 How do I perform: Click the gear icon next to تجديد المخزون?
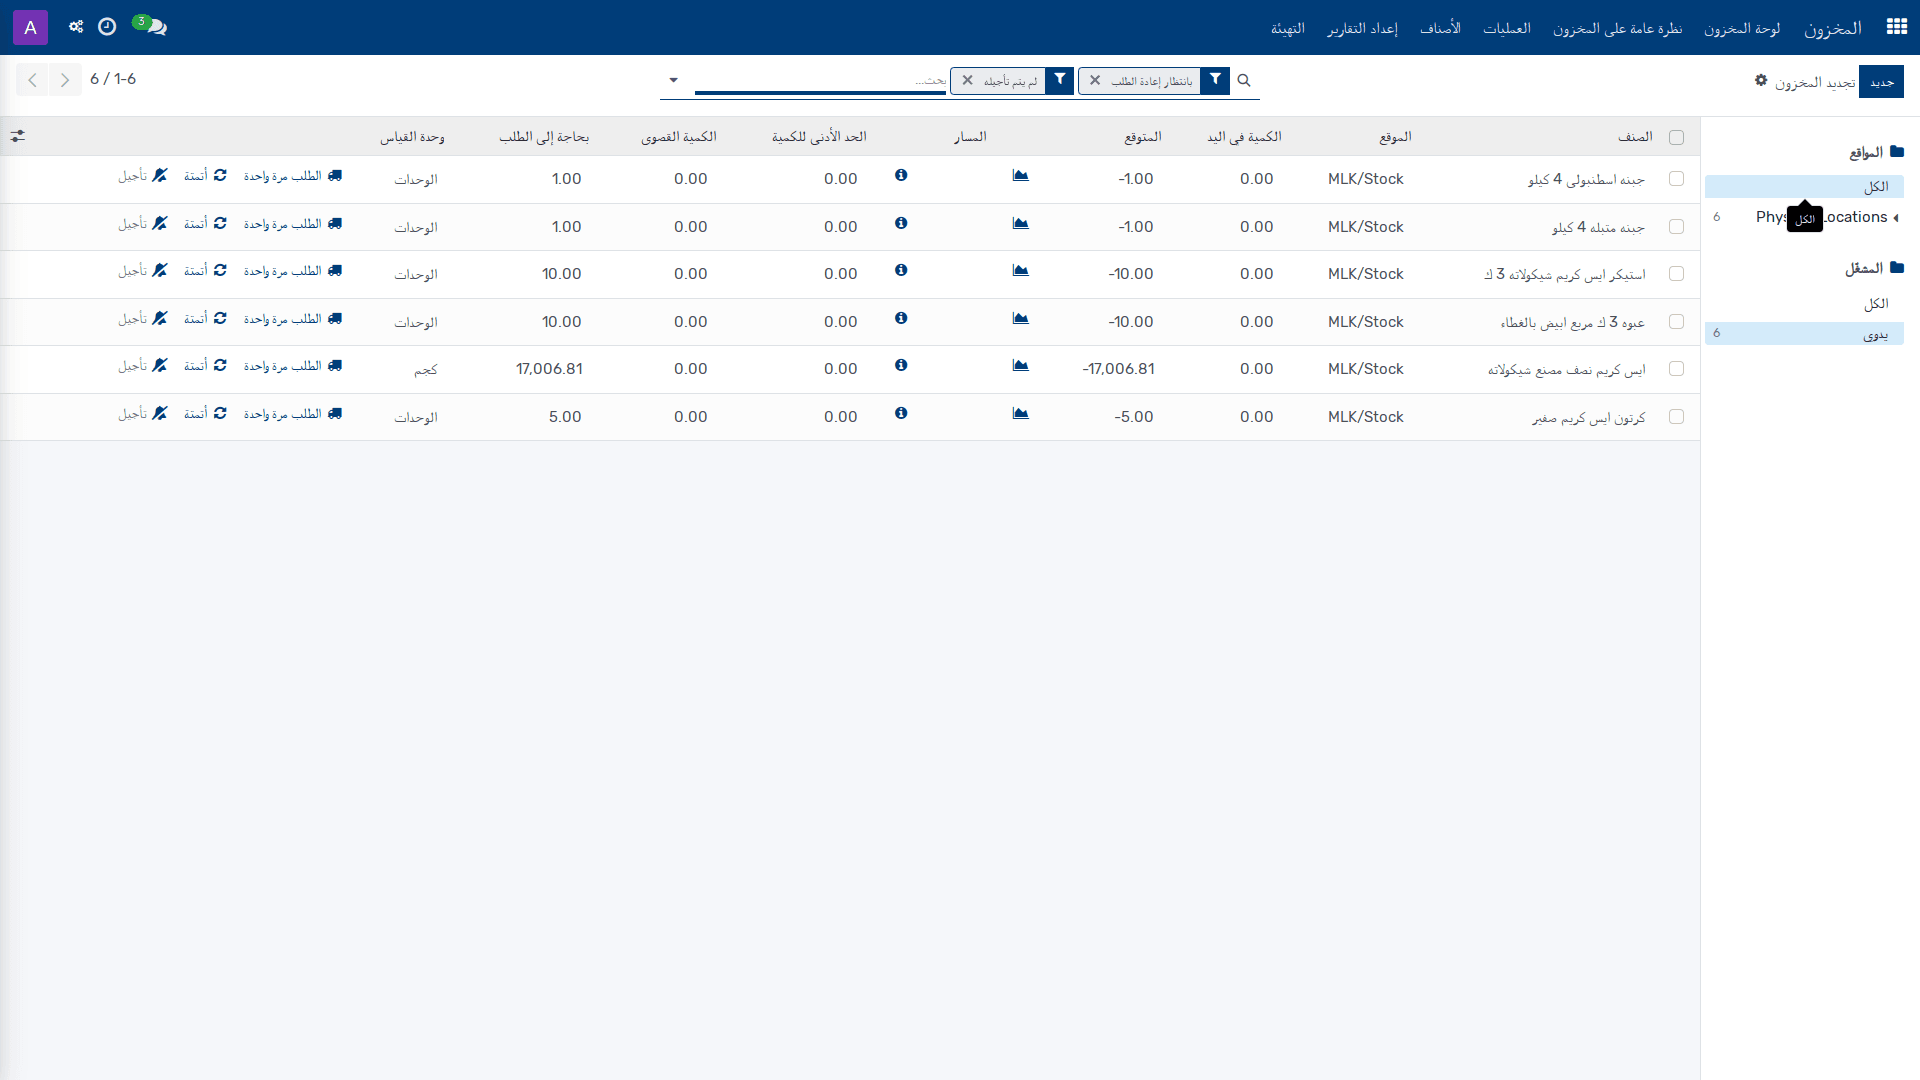click(1761, 80)
